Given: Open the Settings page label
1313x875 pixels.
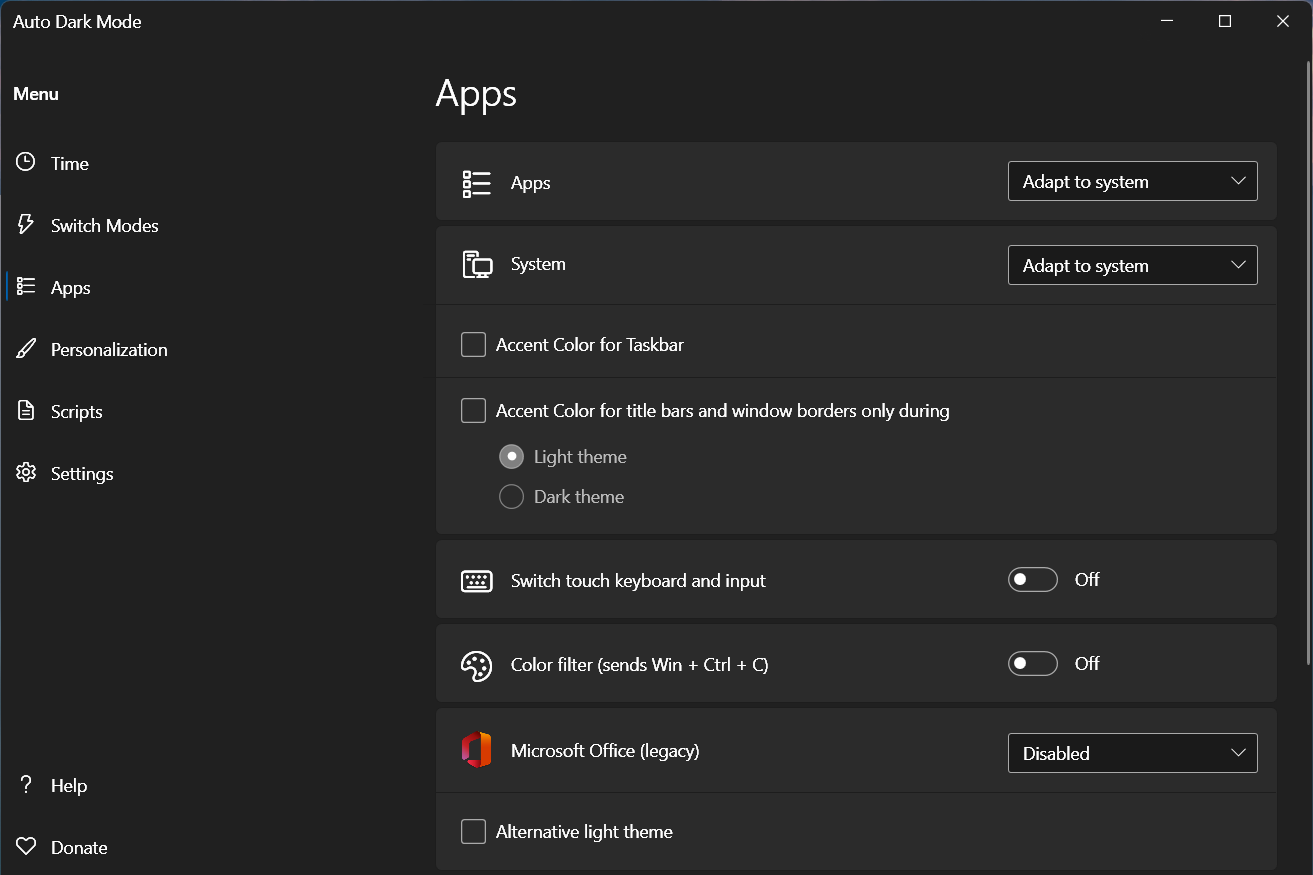Looking at the screenshot, I should [x=82, y=473].
